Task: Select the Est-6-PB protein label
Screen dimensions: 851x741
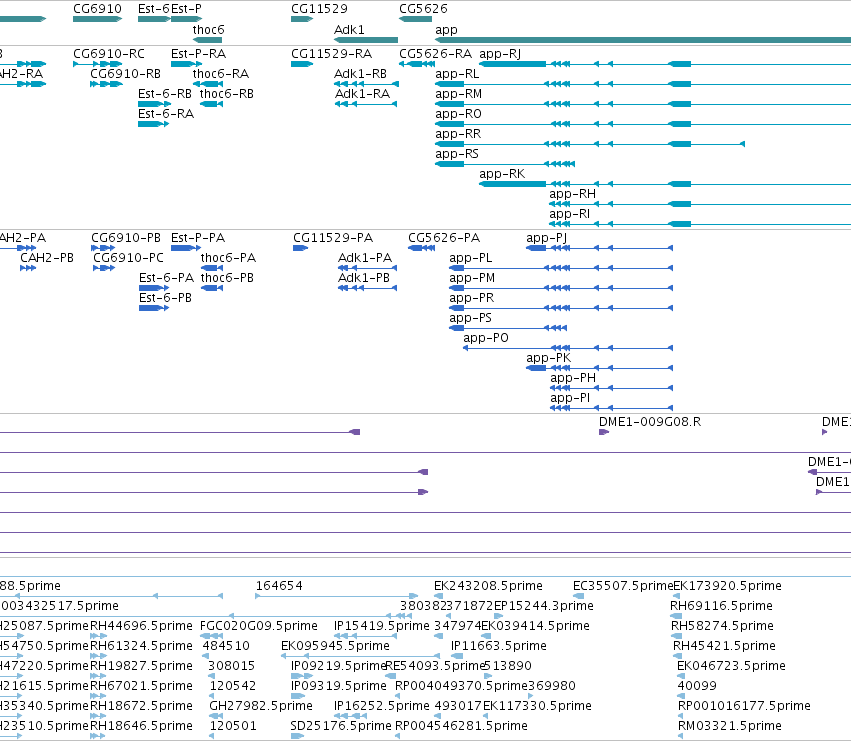Action: tap(165, 297)
